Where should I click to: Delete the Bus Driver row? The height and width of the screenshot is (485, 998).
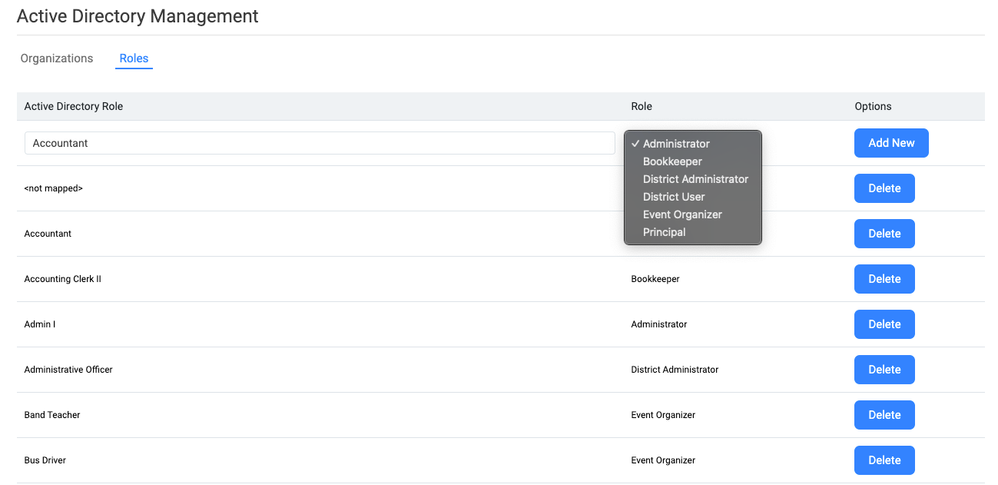point(884,460)
